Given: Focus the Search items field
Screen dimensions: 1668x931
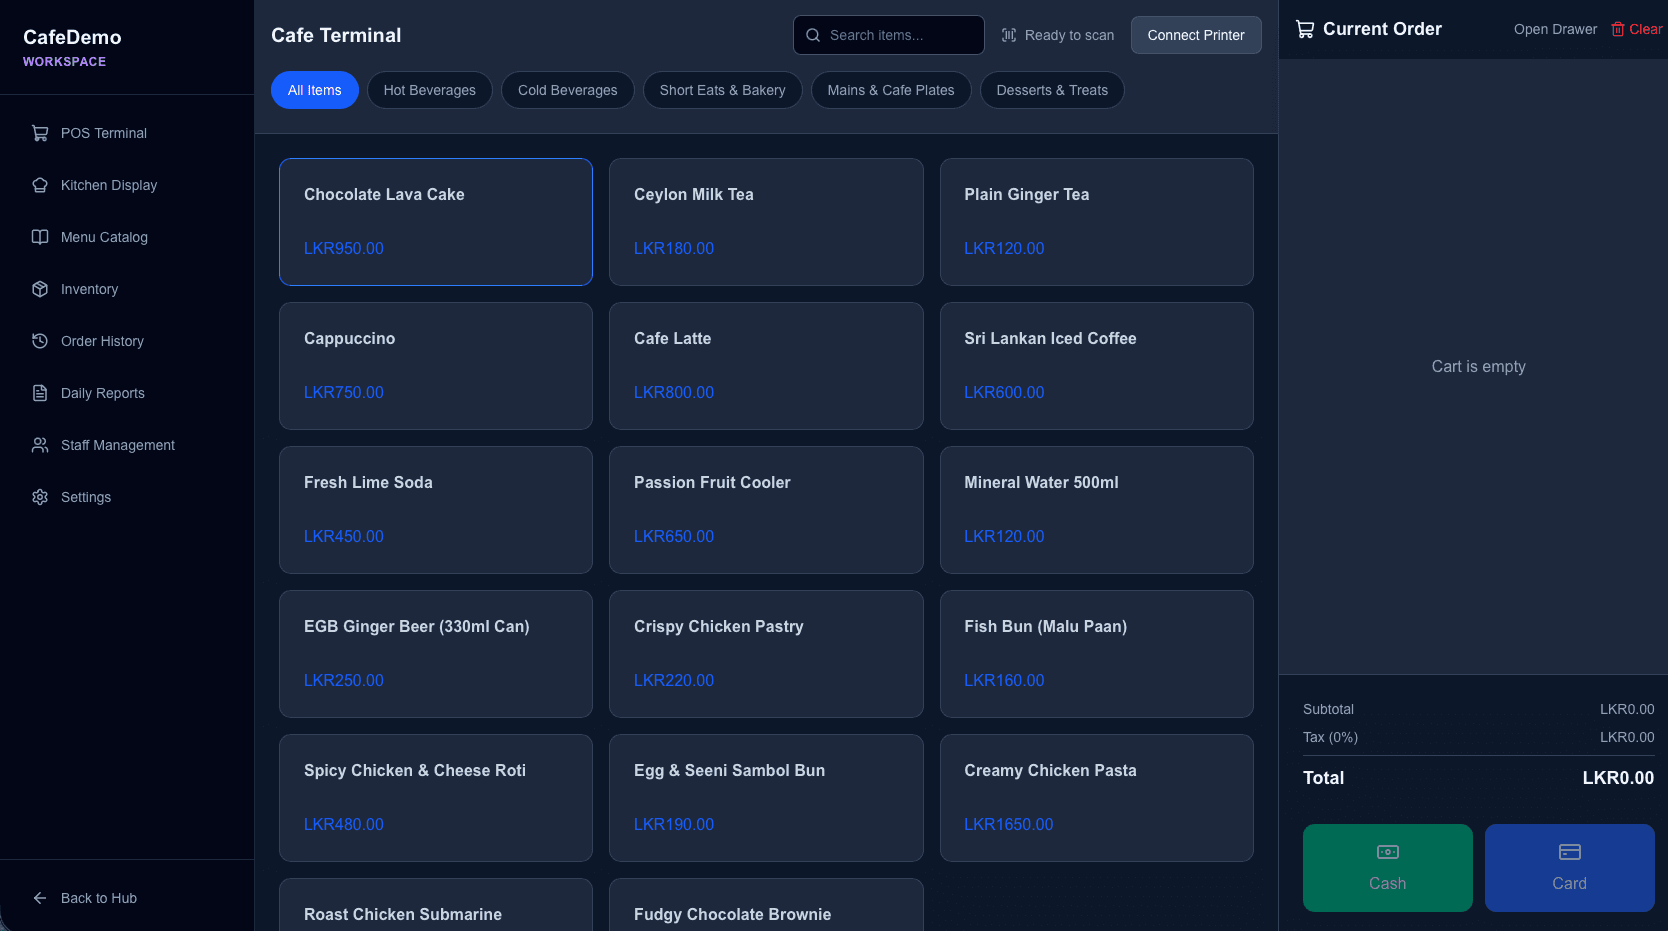Looking at the screenshot, I should (x=889, y=35).
